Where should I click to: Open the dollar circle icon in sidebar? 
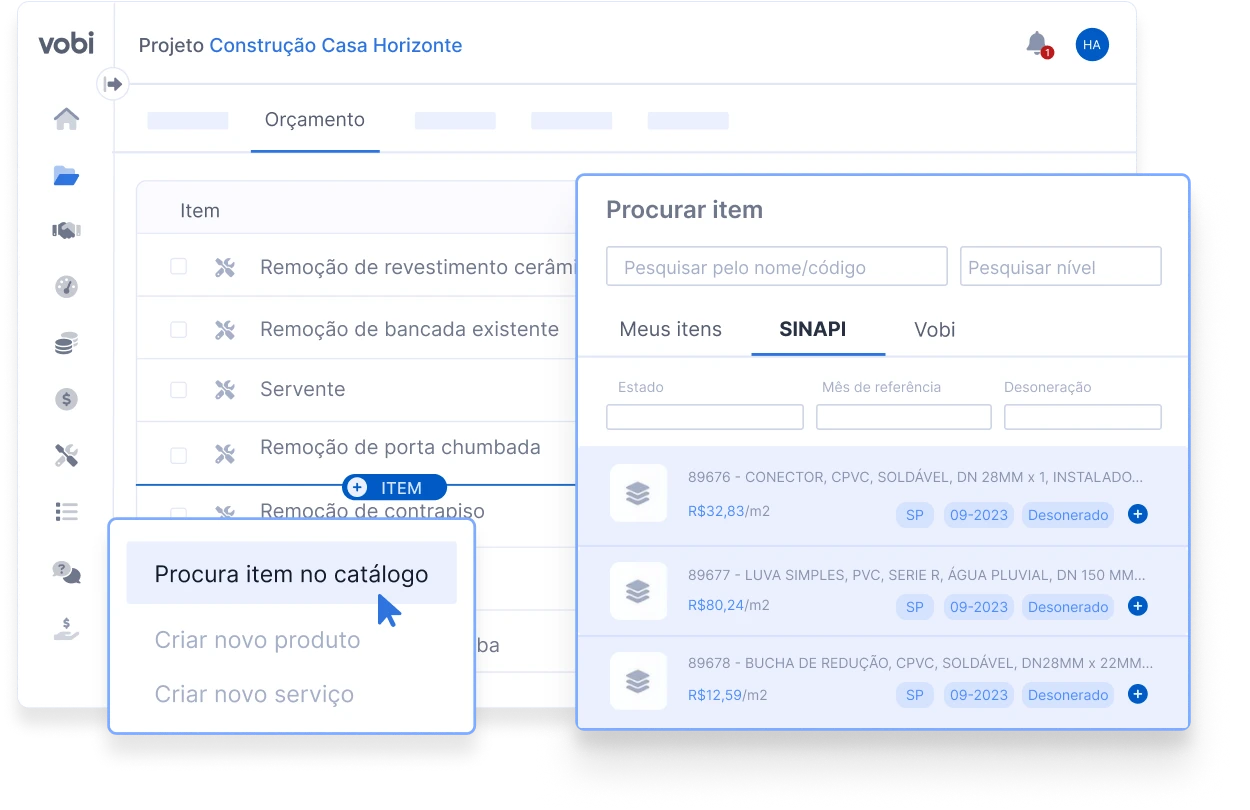coord(66,399)
